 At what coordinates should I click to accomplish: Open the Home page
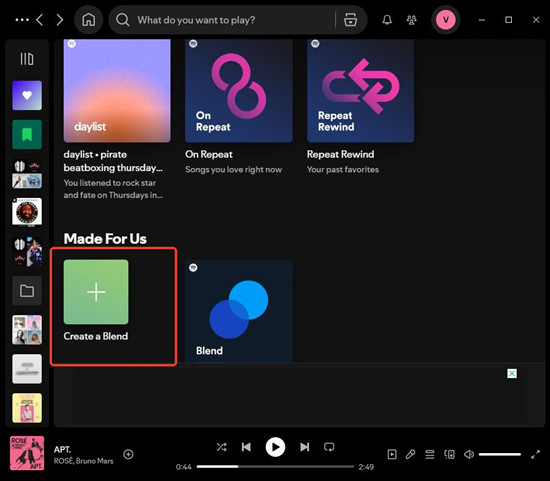pyautogui.click(x=89, y=20)
